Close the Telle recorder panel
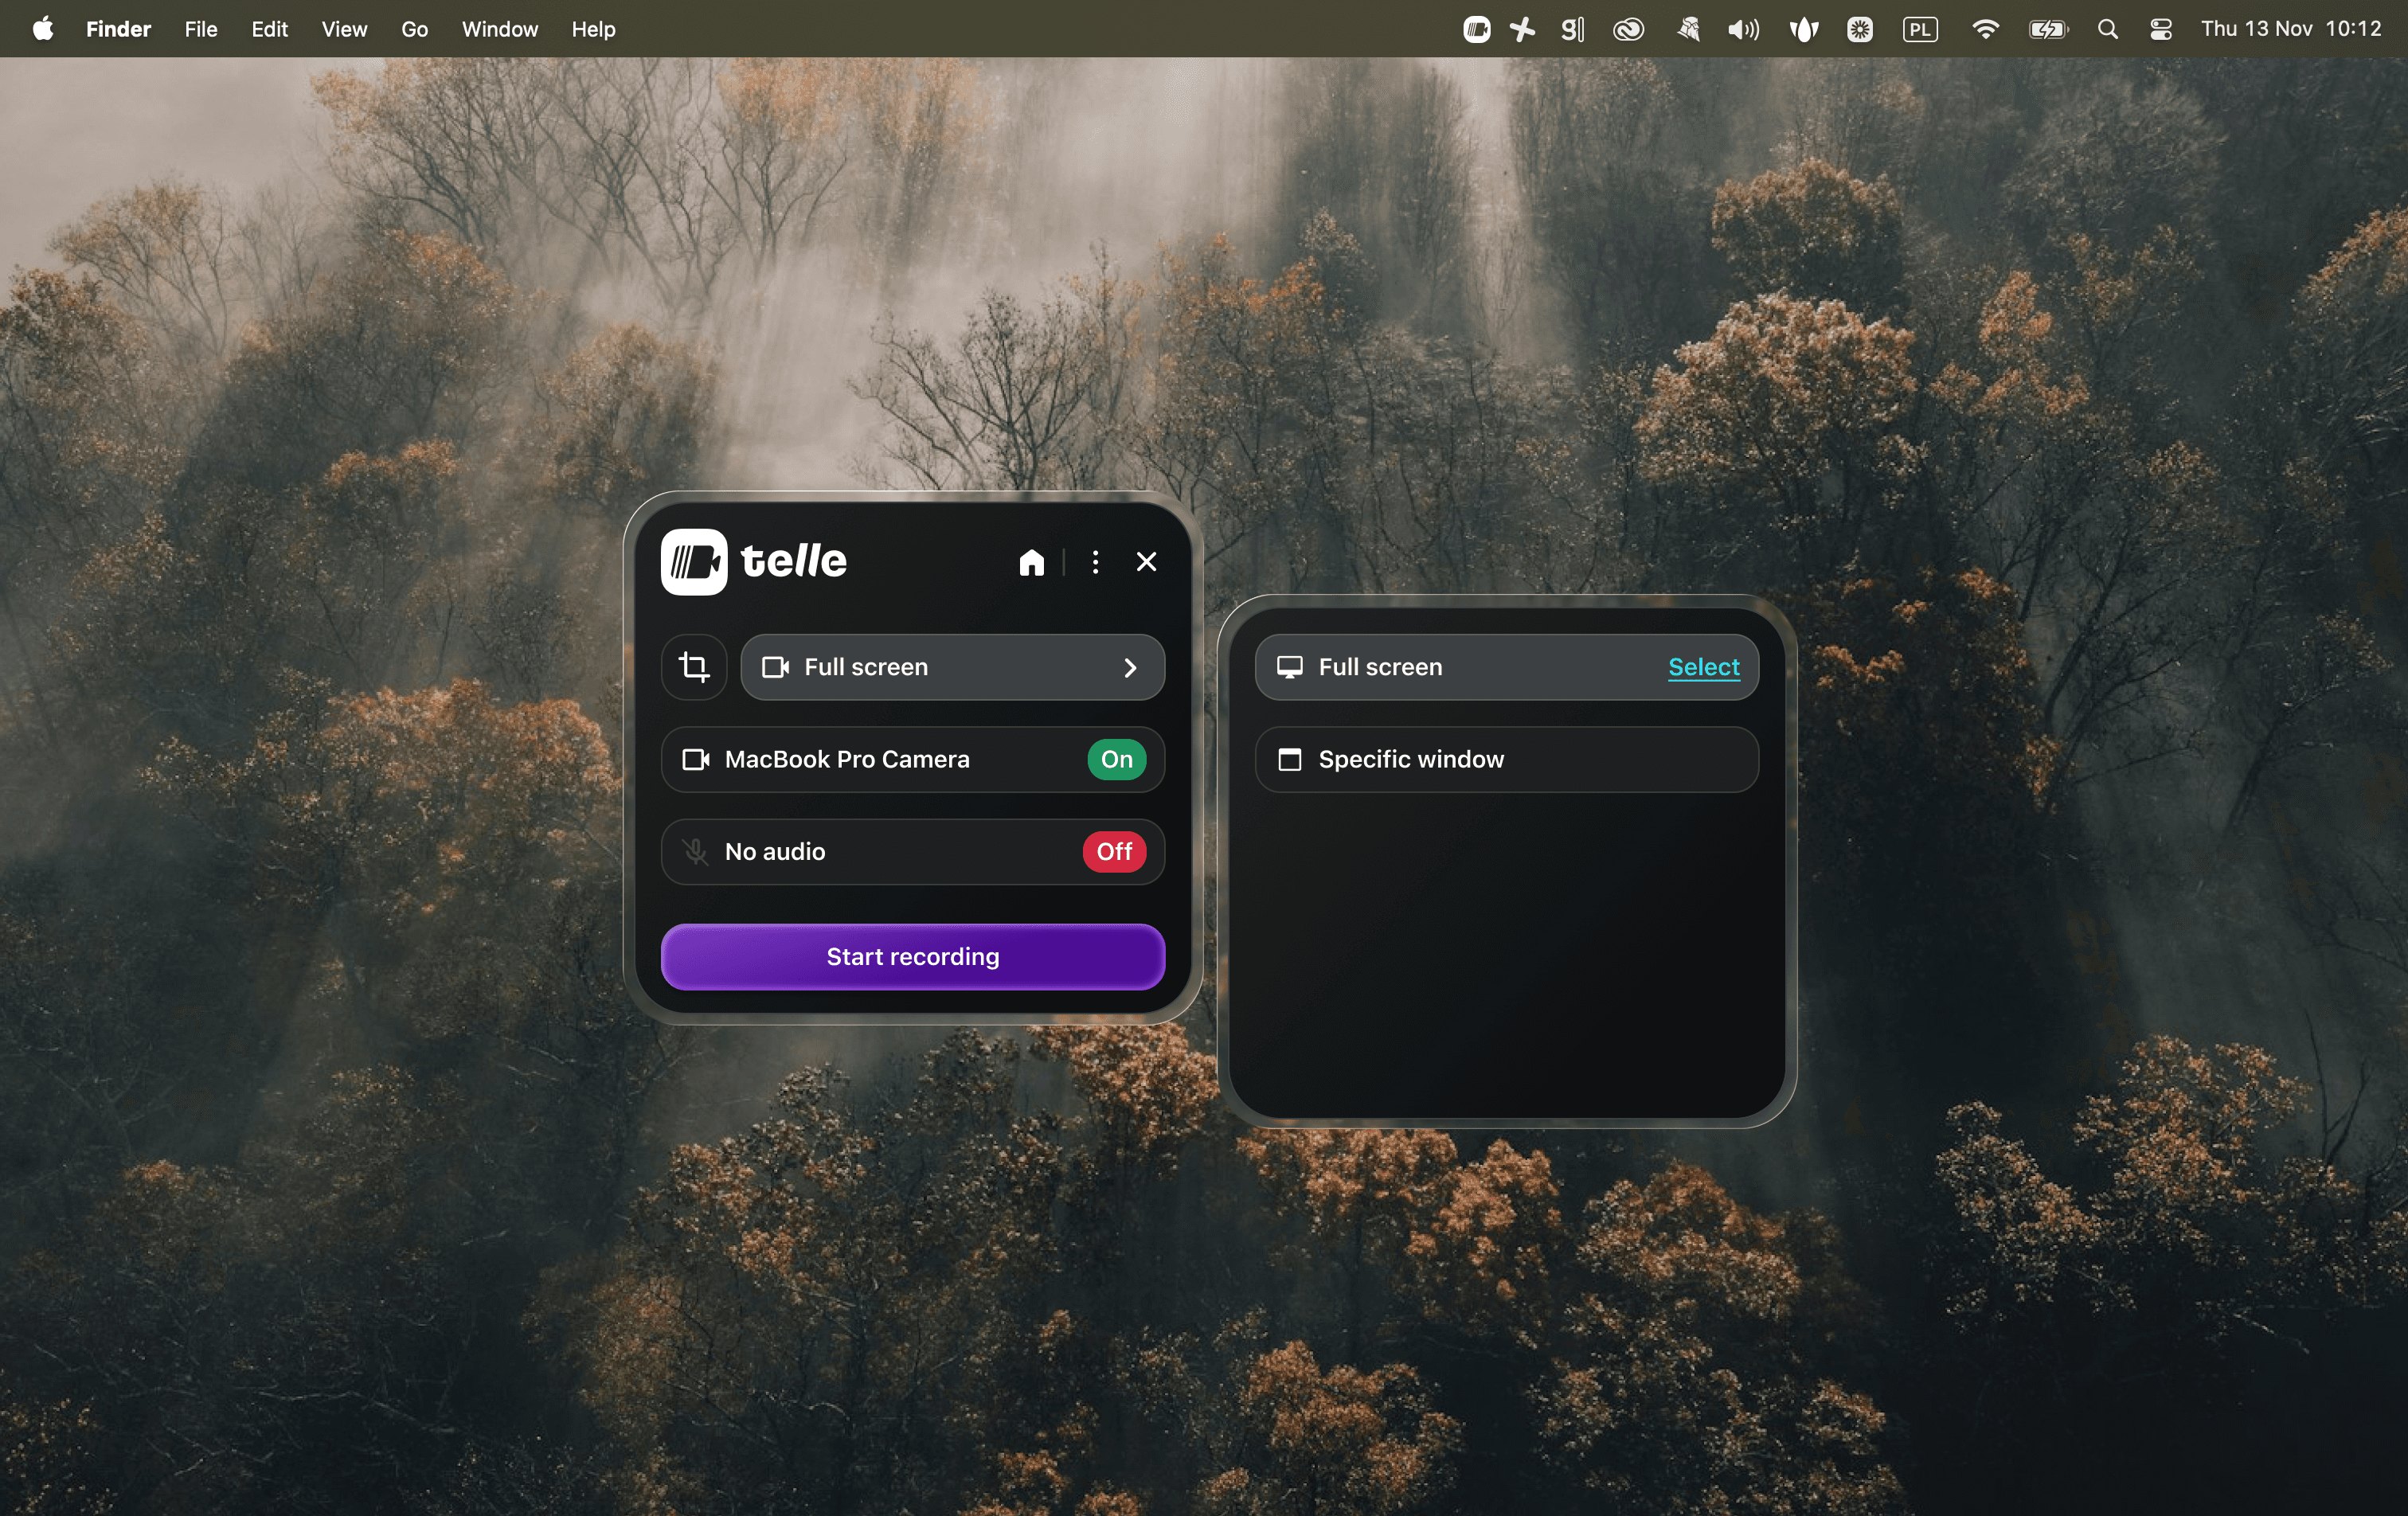Viewport: 2408px width, 1516px height. (x=1146, y=562)
